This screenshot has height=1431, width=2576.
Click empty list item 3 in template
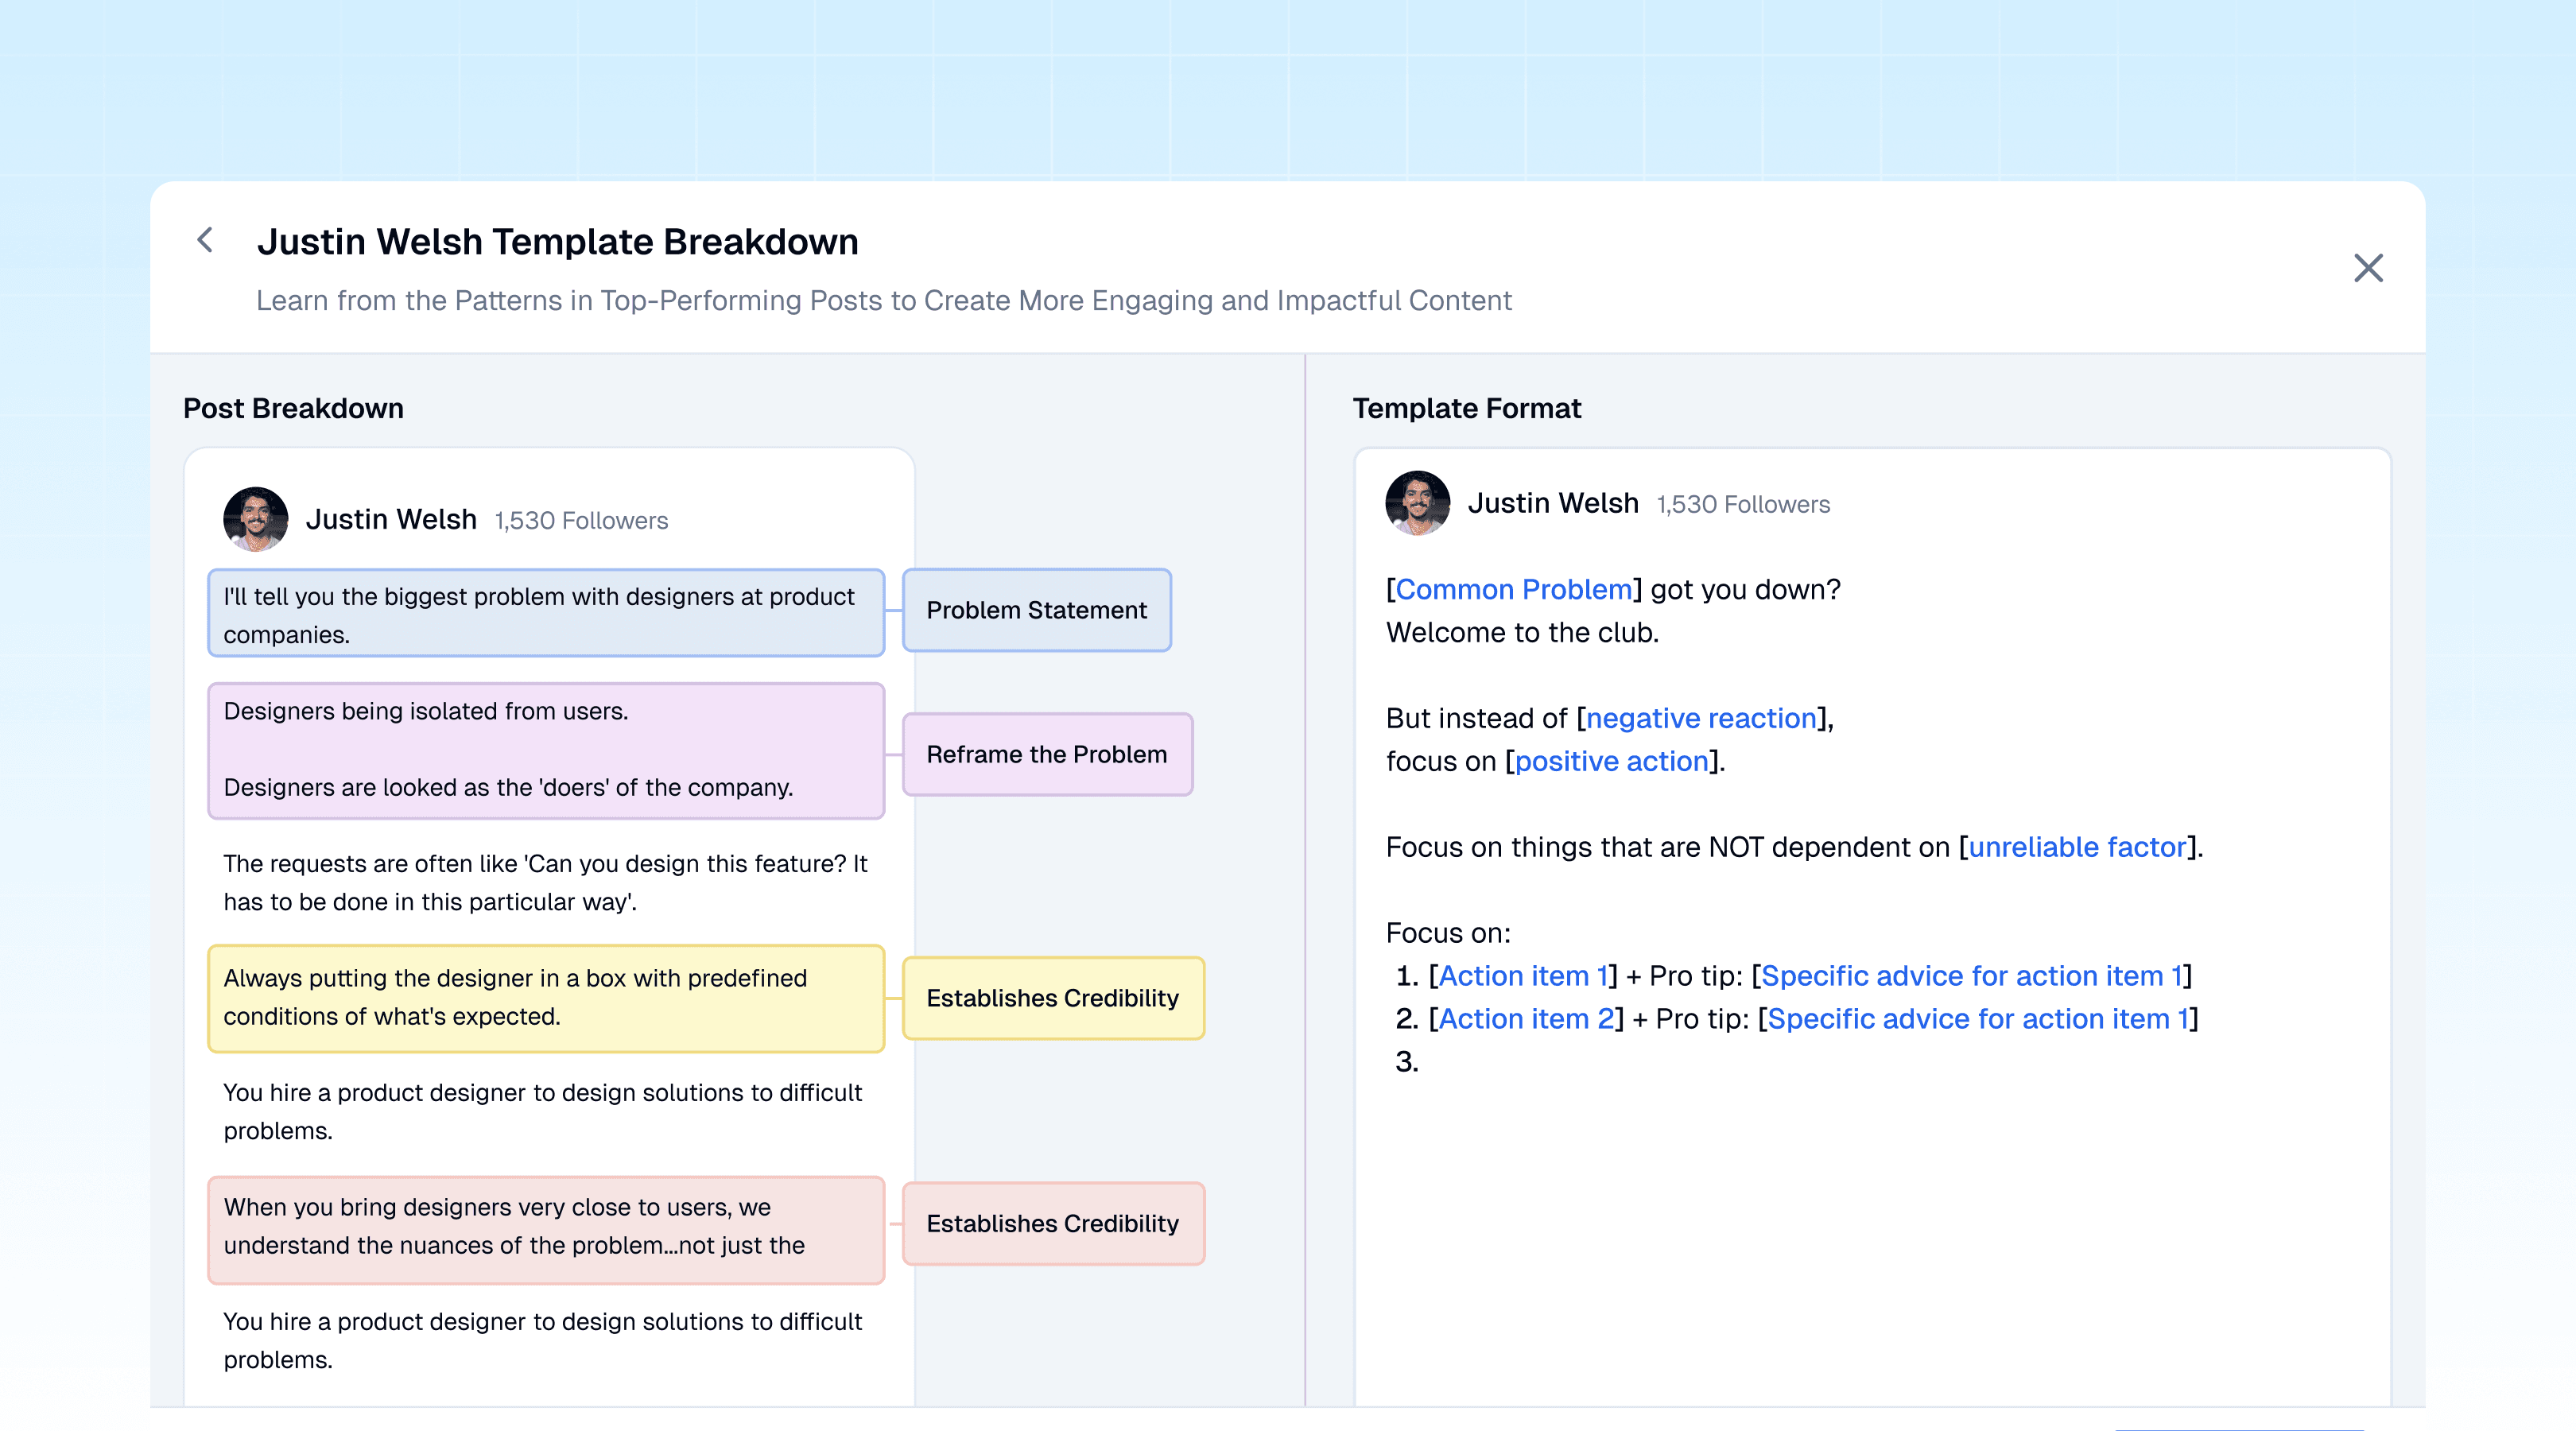coord(1407,1062)
